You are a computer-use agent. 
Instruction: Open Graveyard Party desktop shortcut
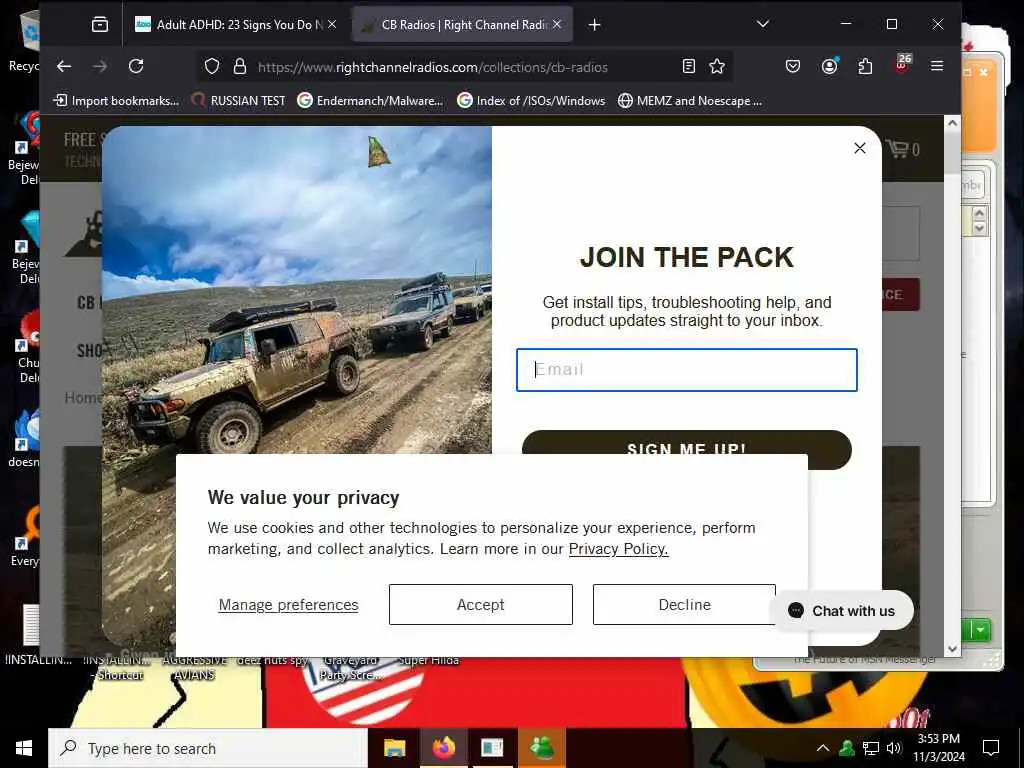coord(351,667)
